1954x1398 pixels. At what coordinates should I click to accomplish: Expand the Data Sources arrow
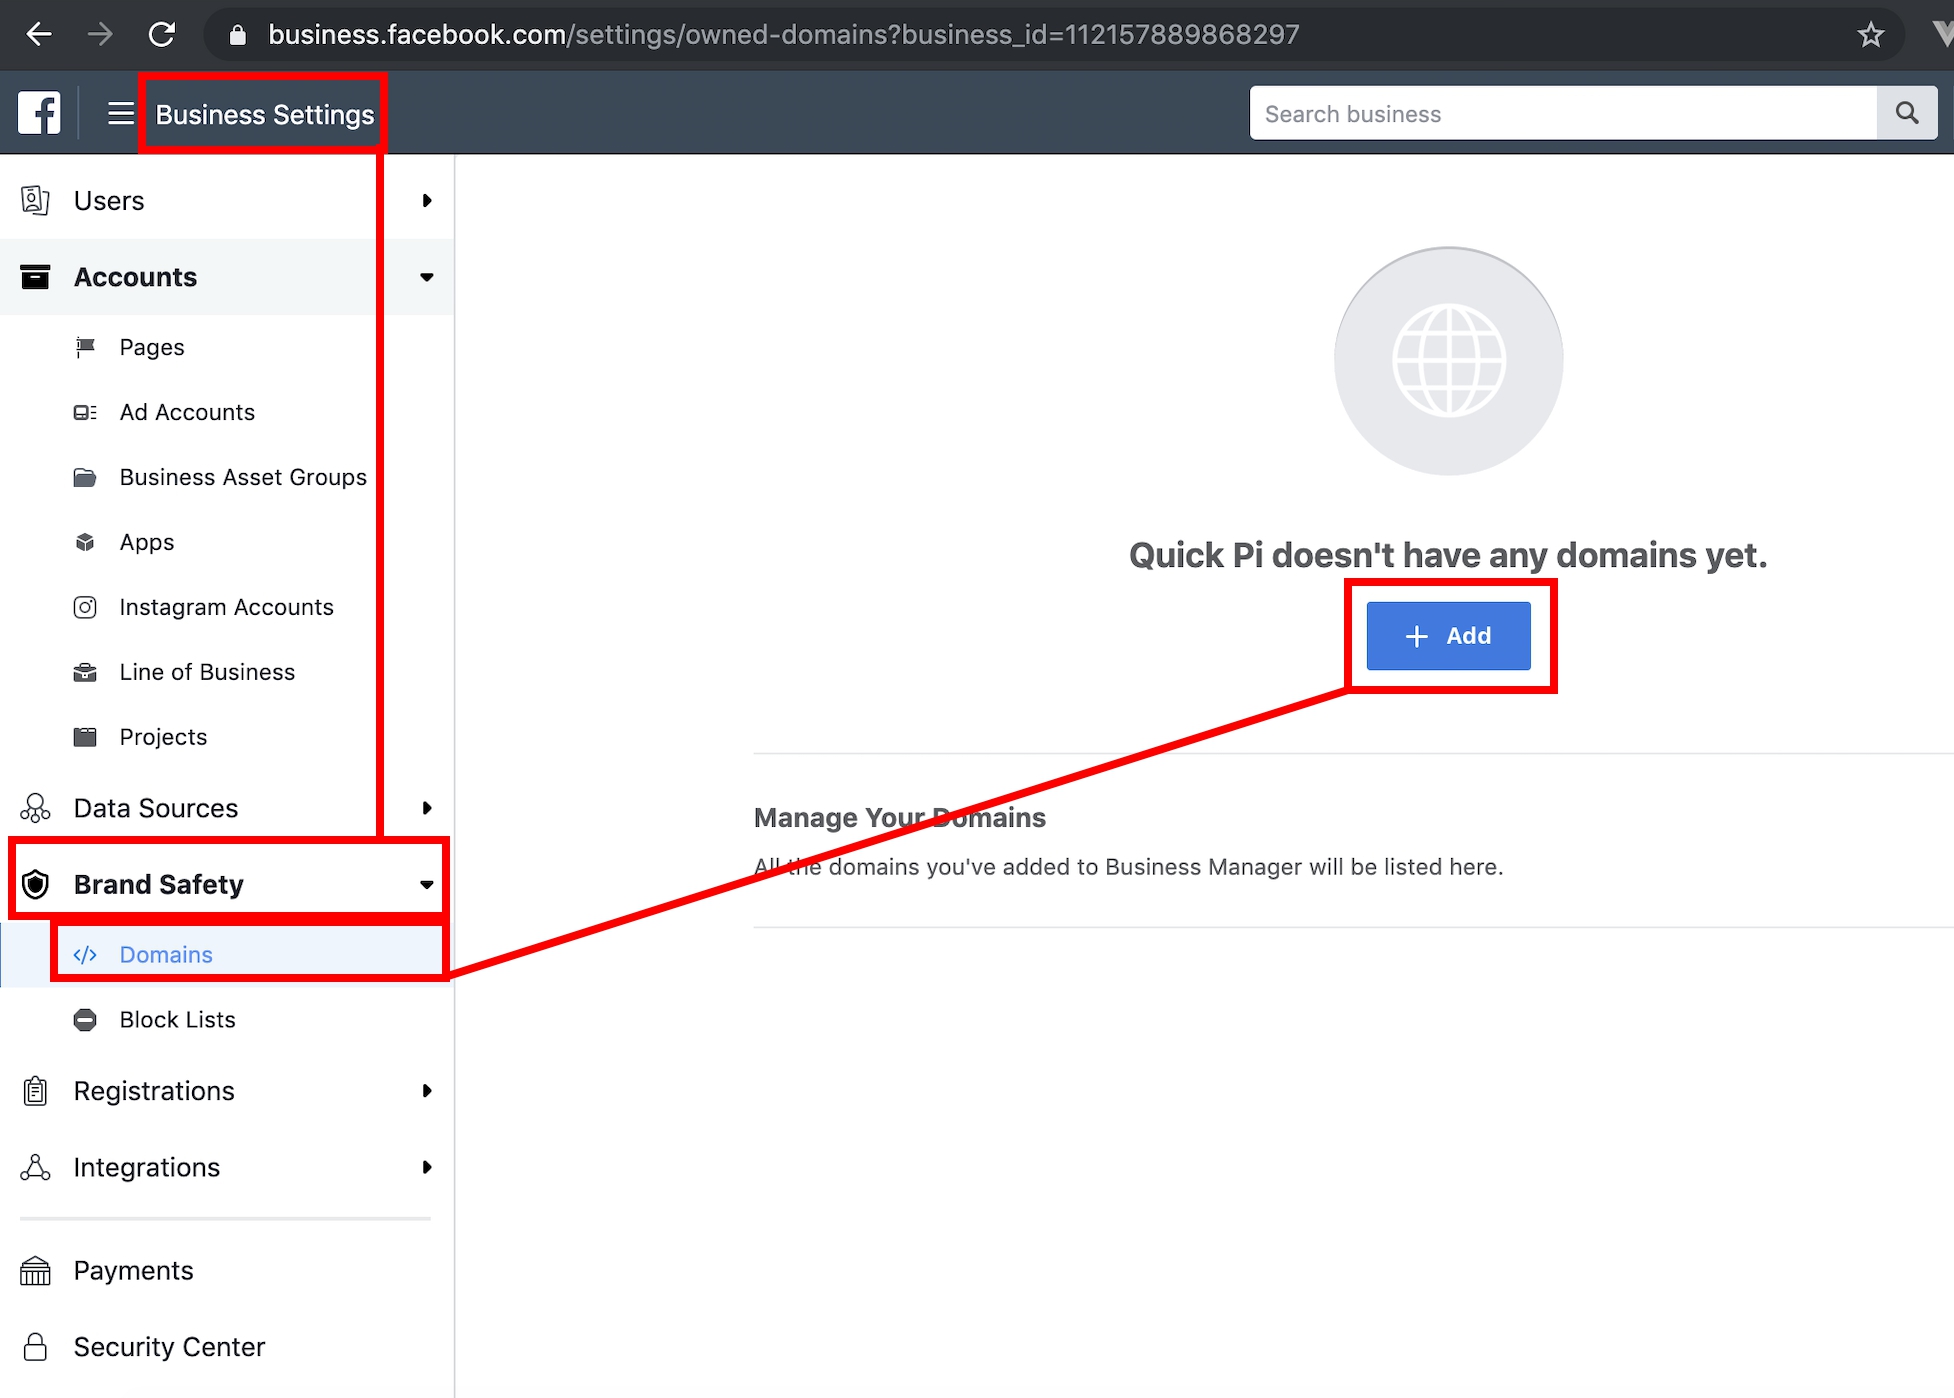pos(427,808)
